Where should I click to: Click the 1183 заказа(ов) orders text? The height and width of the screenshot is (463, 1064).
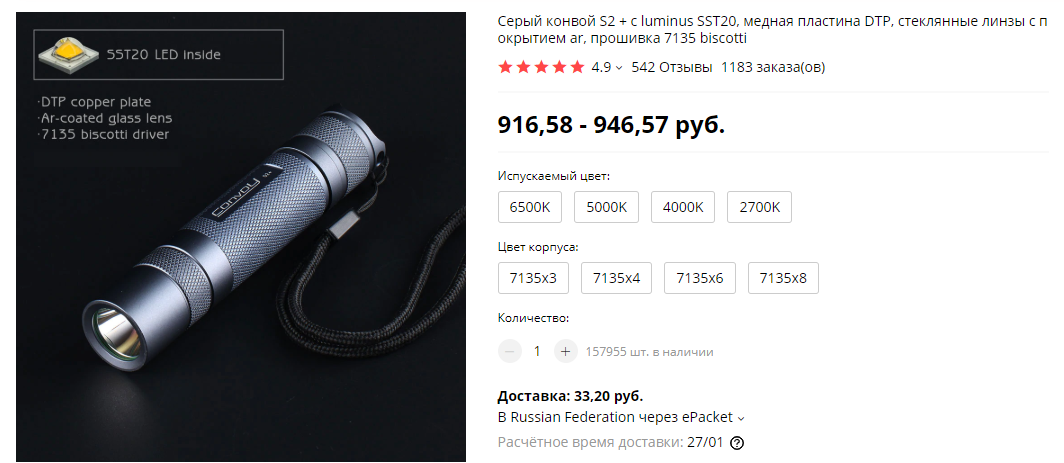[773, 67]
